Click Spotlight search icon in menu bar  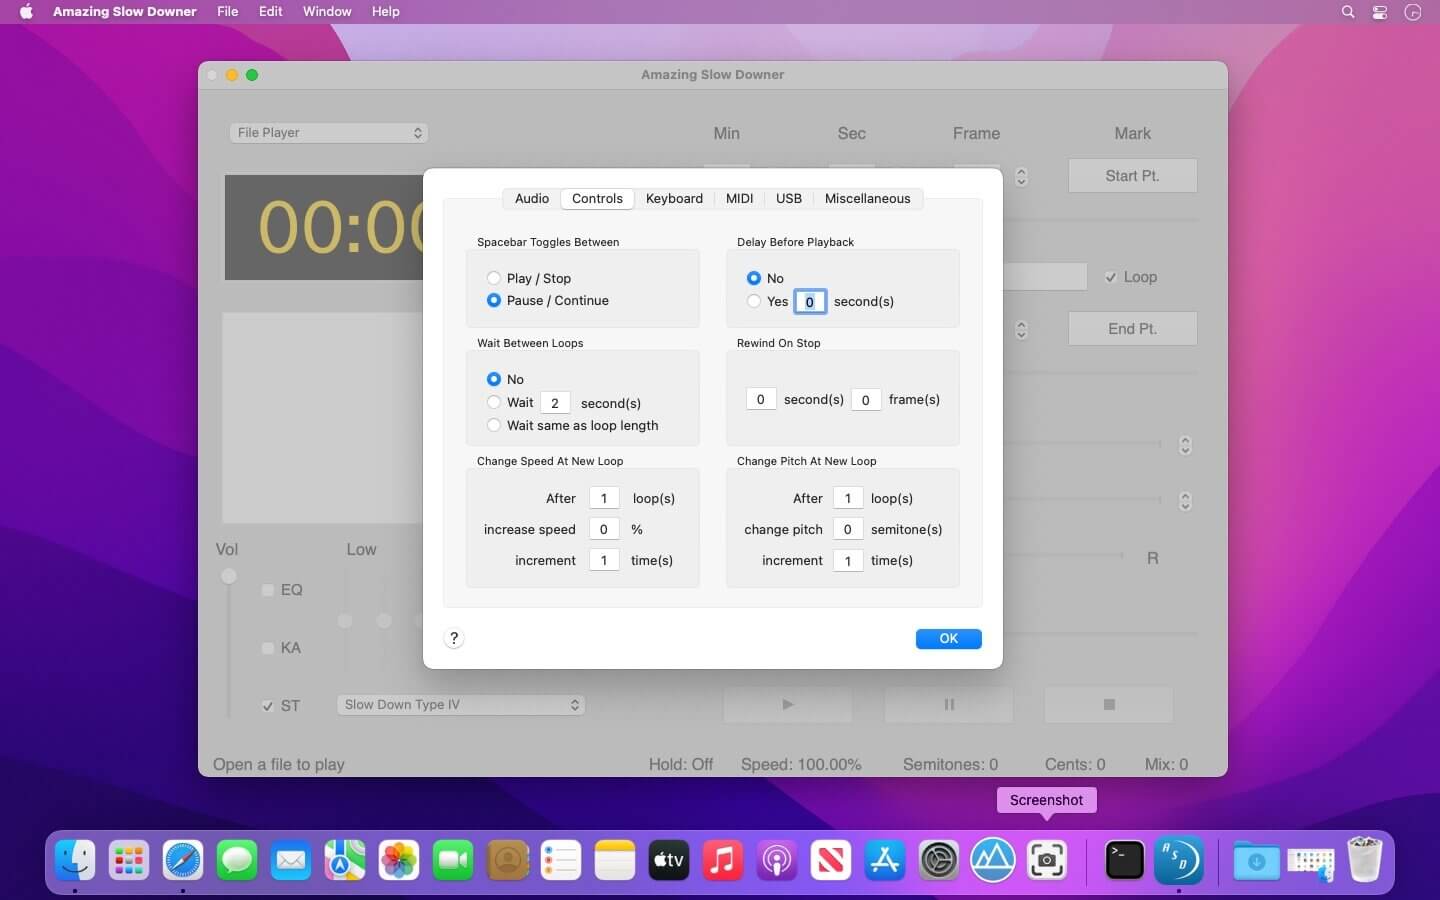point(1348,12)
